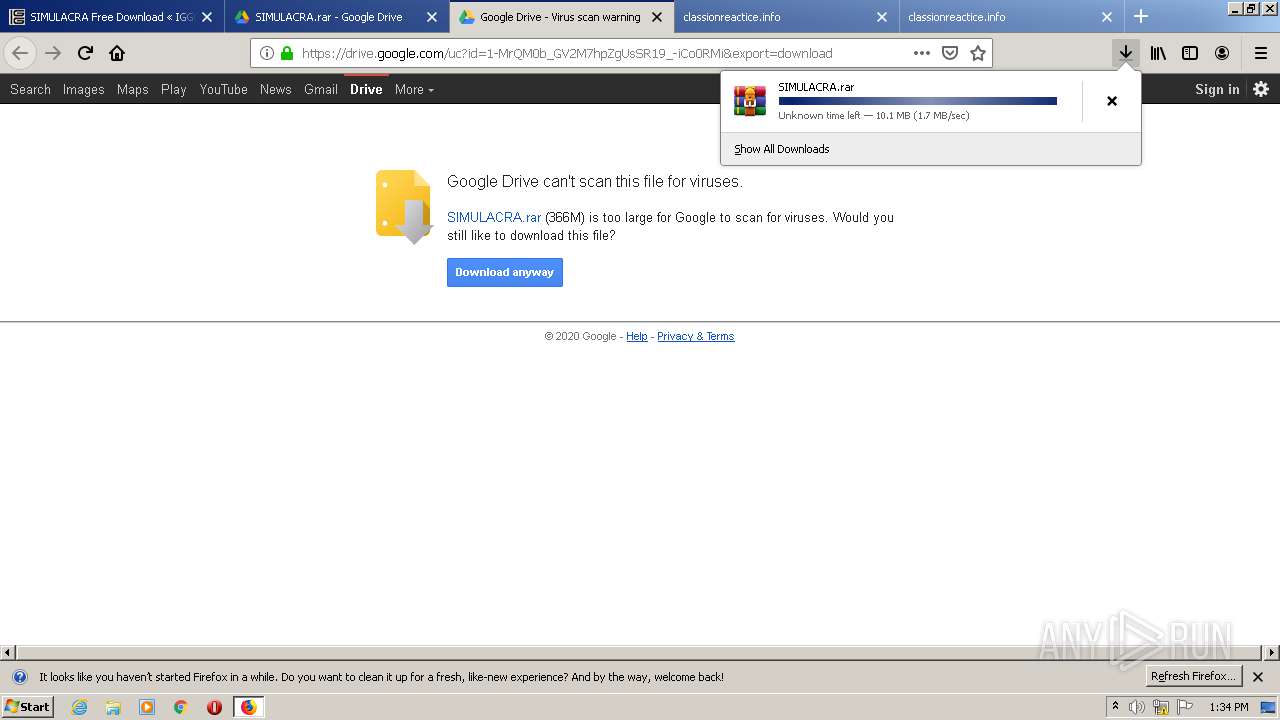Click the notification bar question icon
The width and height of the screenshot is (1280, 720).
19,677
